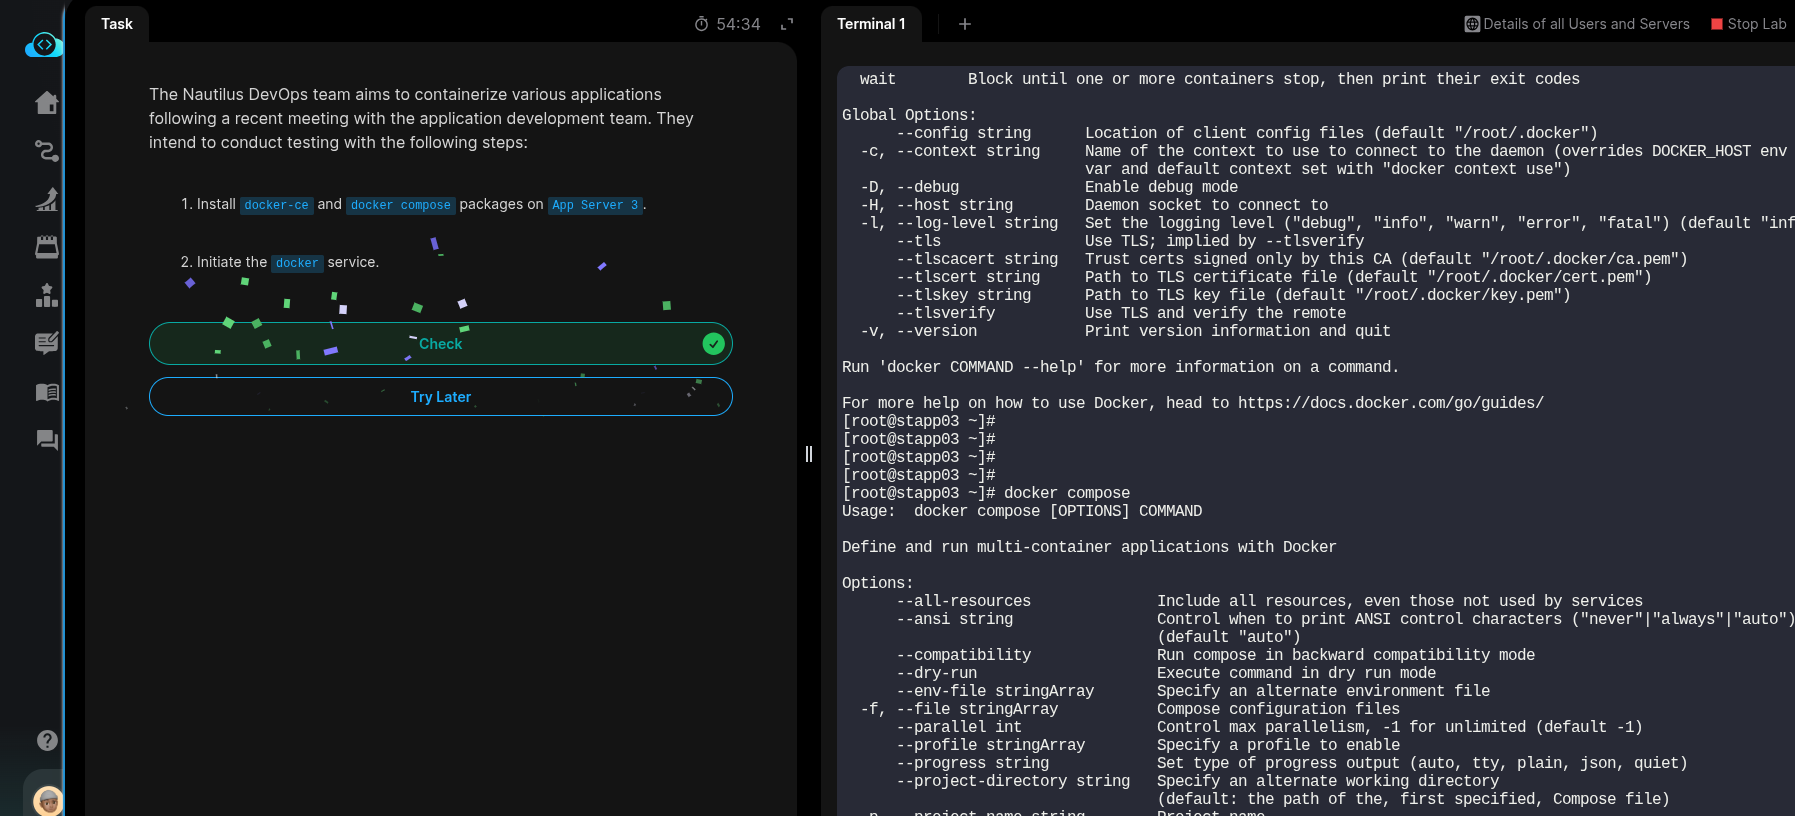Switch to the Terminal 1 tab
The height and width of the screenshot is (816, 1795).
pyautogui.click(x=870, y=24)
